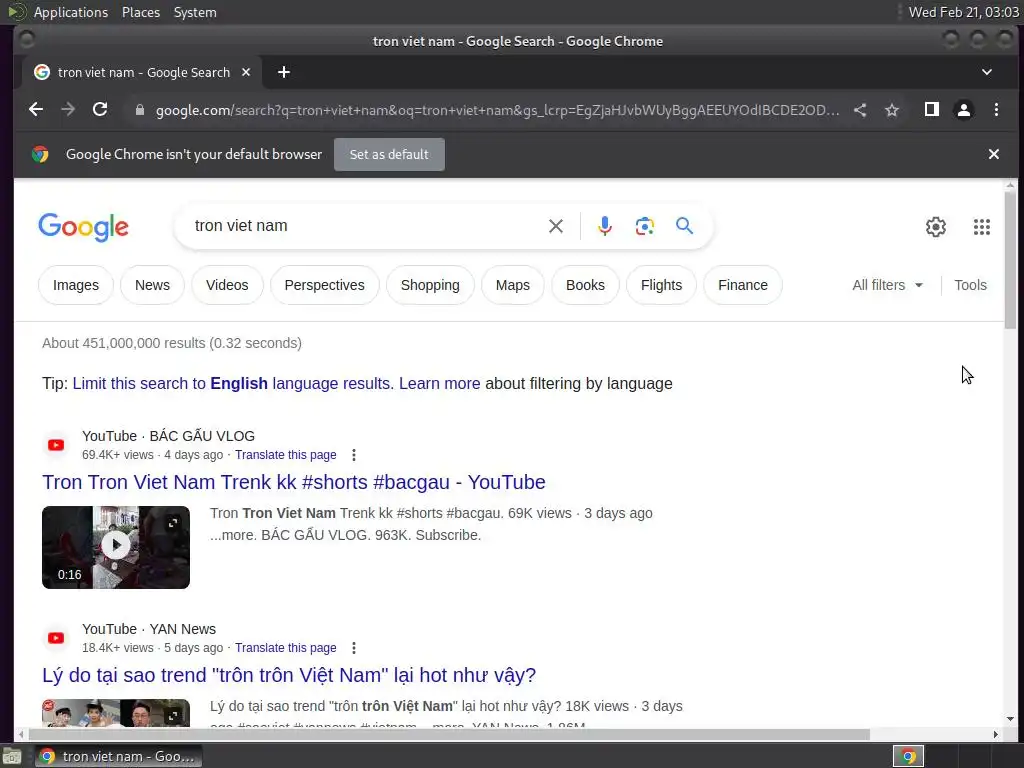This screenshot has height=768, width=1024.
Task: Click YouTube icon of BÁC GẤU VLOG result
Action: point(56,445)
